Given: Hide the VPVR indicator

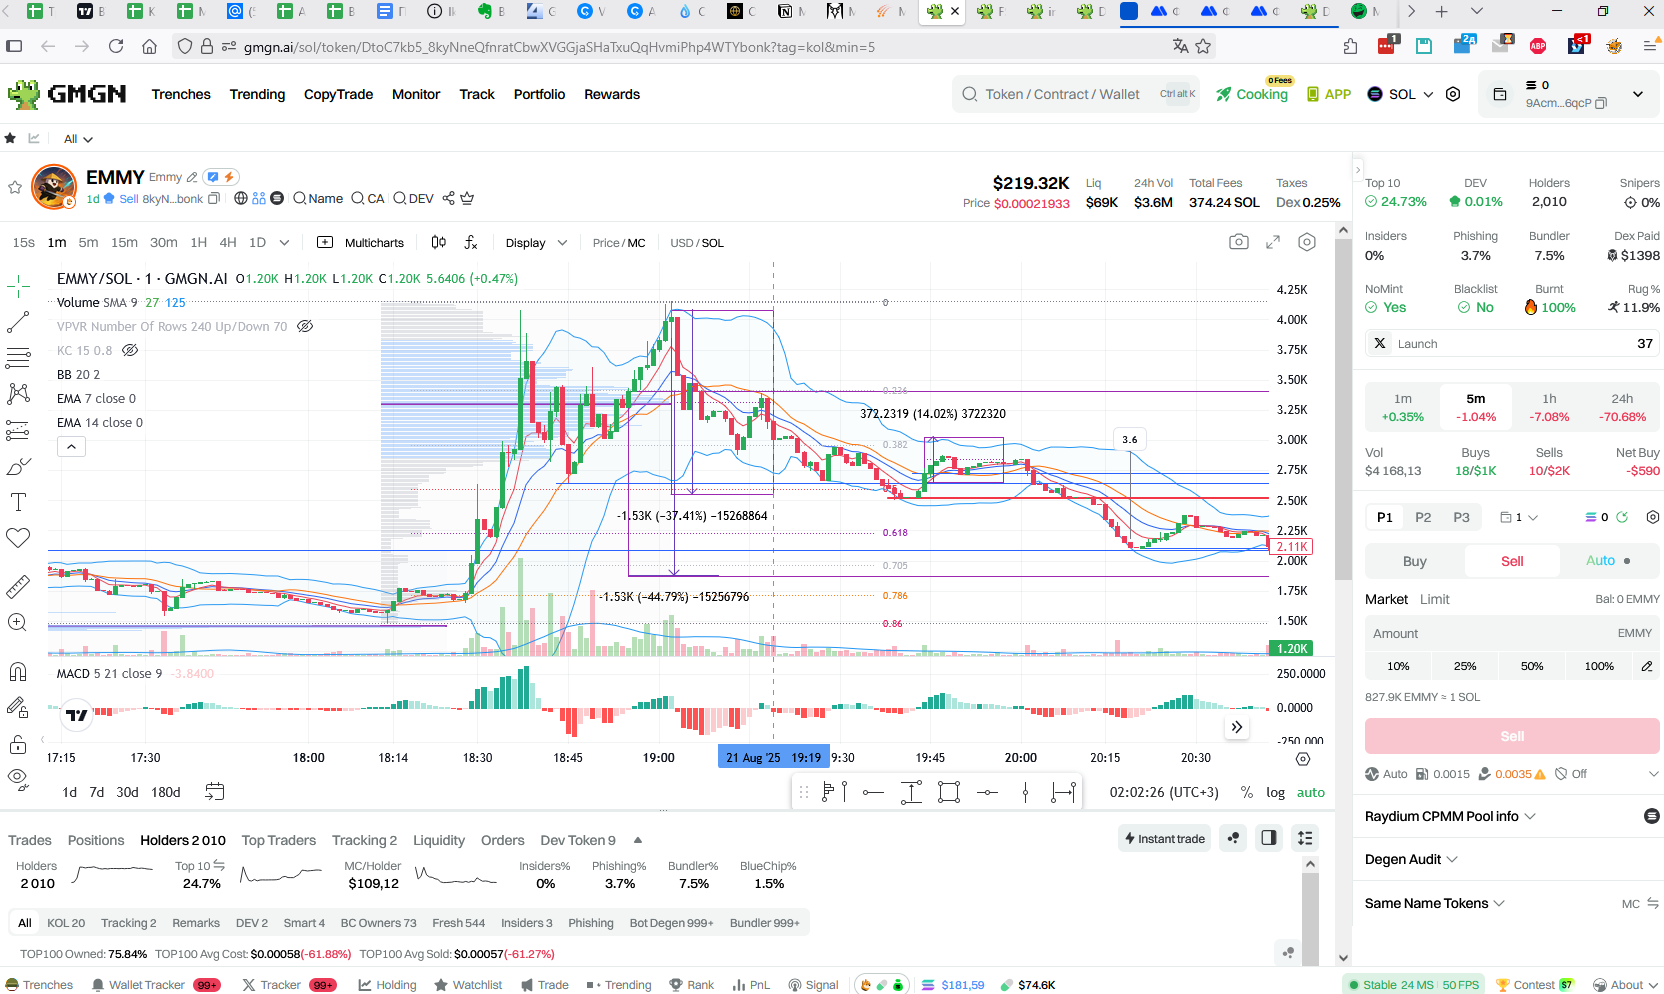Looking at the screenshot, I should click(x=306, y=326).
